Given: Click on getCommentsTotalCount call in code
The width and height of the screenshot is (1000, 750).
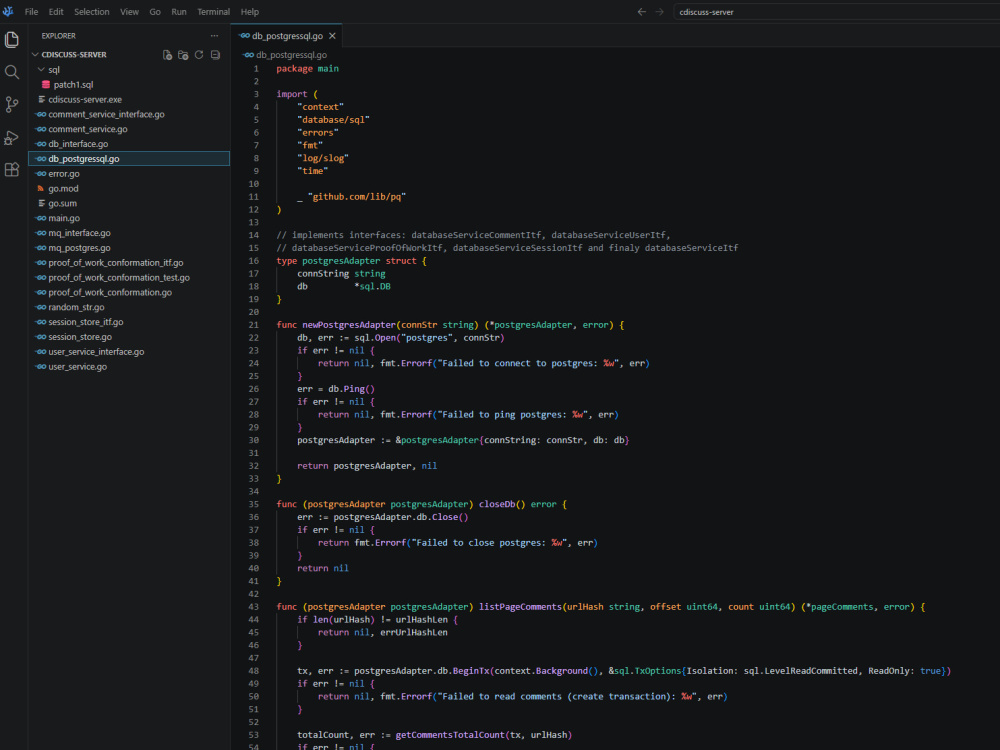Looking at the screenshot, I should click(450, 735).
